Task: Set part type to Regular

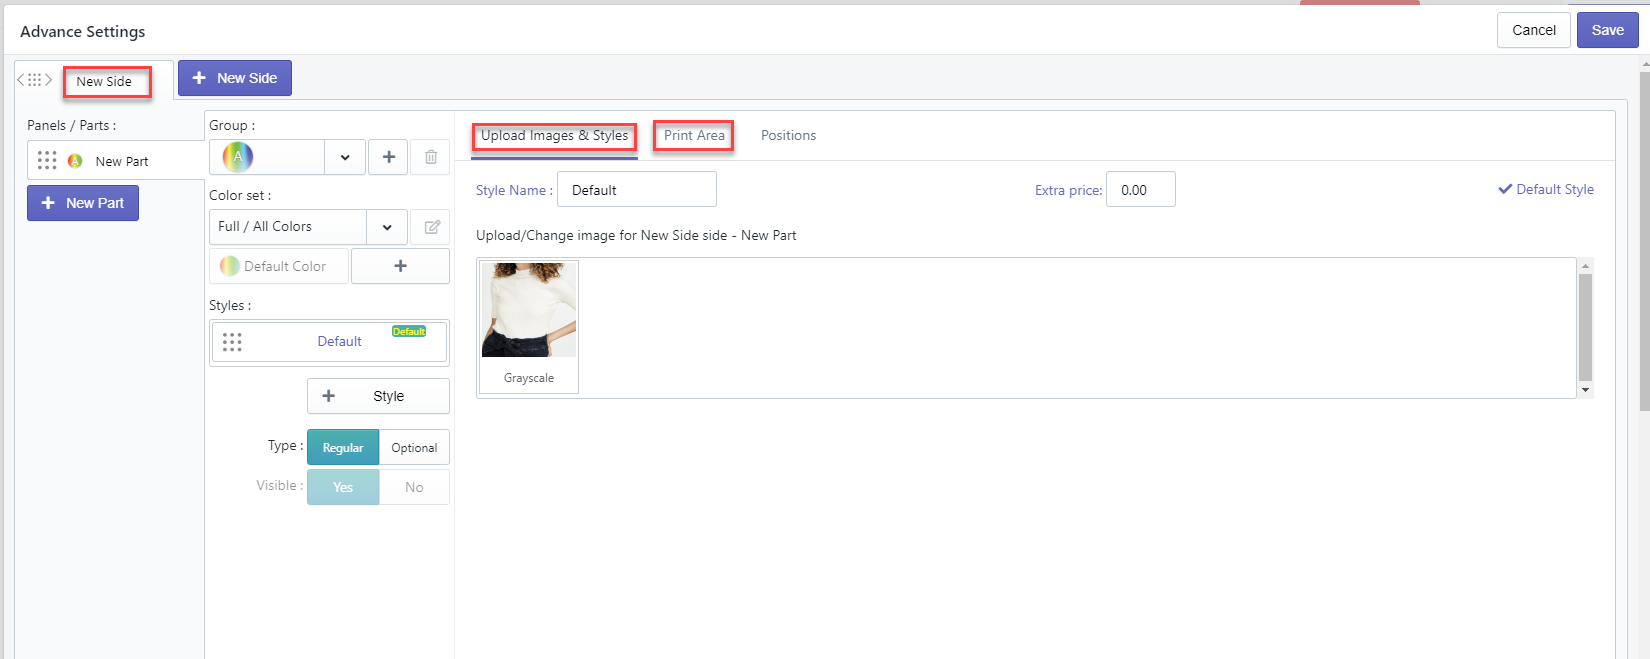Action: 343,448
